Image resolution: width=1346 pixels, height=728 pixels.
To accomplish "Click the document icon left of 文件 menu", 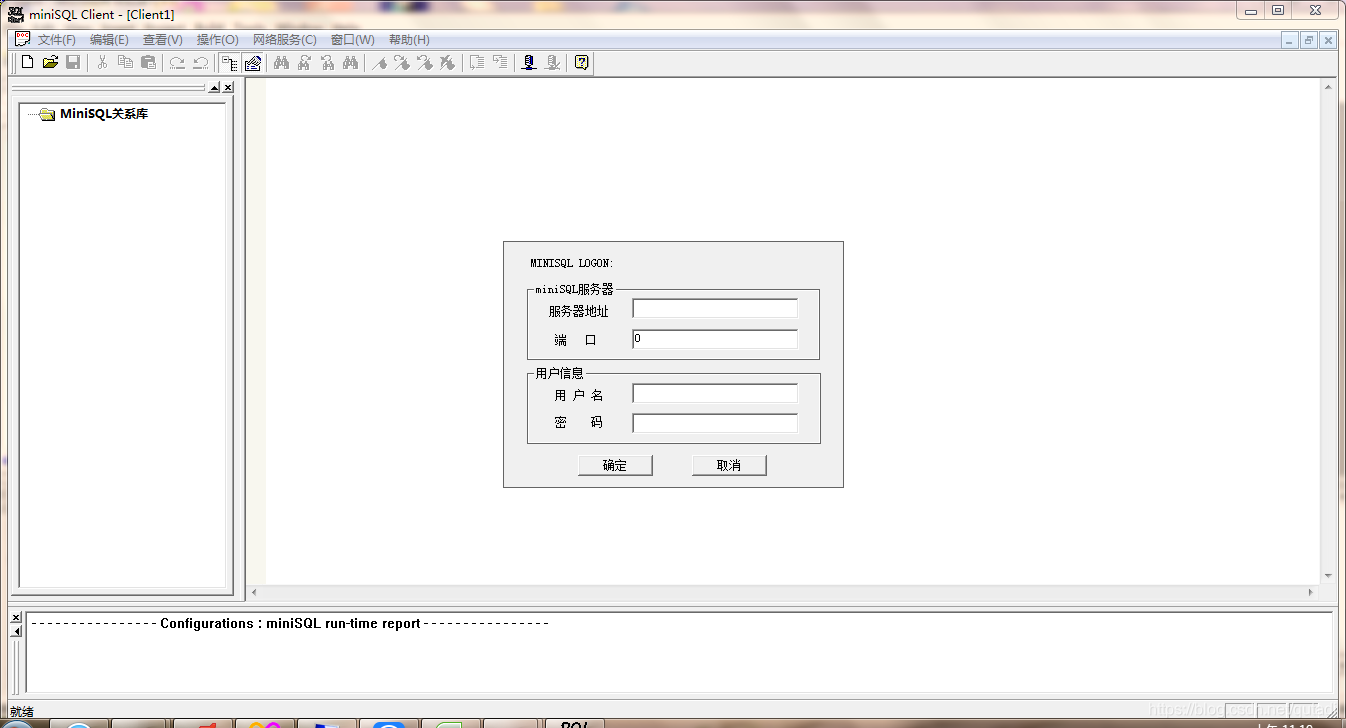I will 22,40.
